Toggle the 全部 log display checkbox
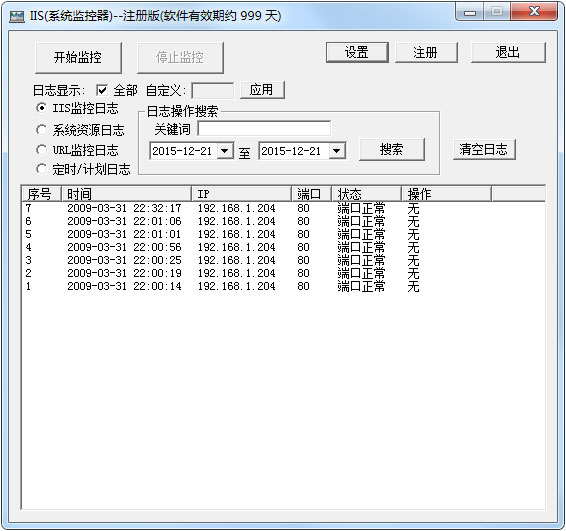Image resolution: width=566 pixels, height=531 pixels. click(x=102, y=90)
